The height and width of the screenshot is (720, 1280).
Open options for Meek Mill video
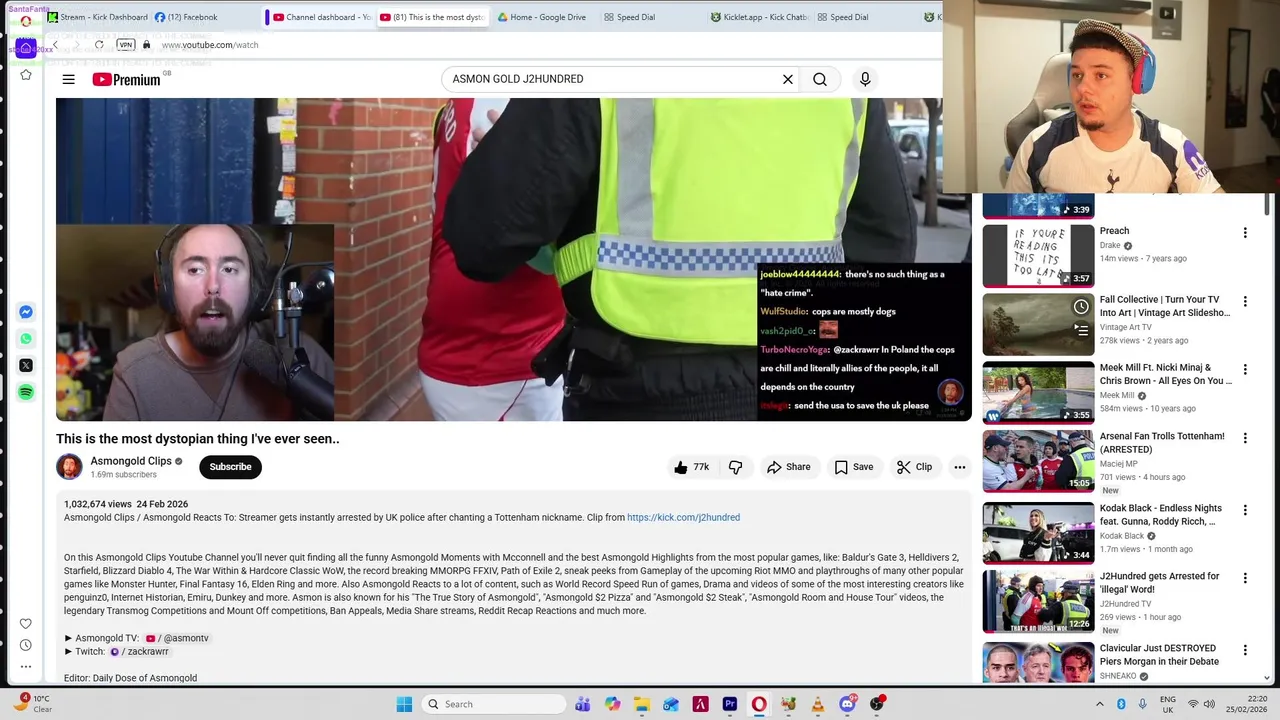point(1245,369)
